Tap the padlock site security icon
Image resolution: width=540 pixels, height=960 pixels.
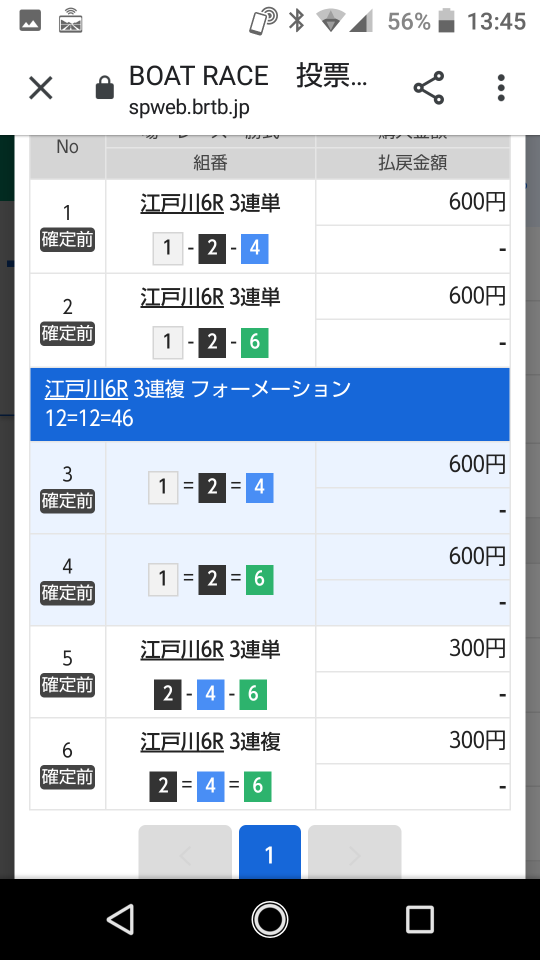tap(105, 88)
